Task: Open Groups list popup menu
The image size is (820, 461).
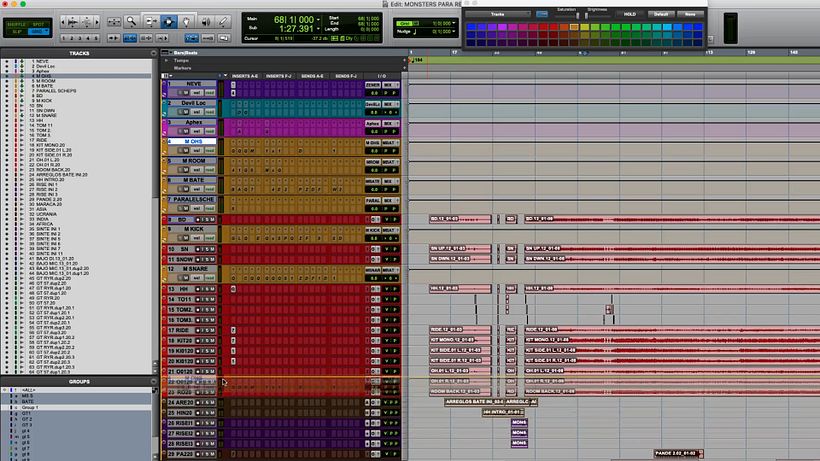Action: (x=153, y=382)
